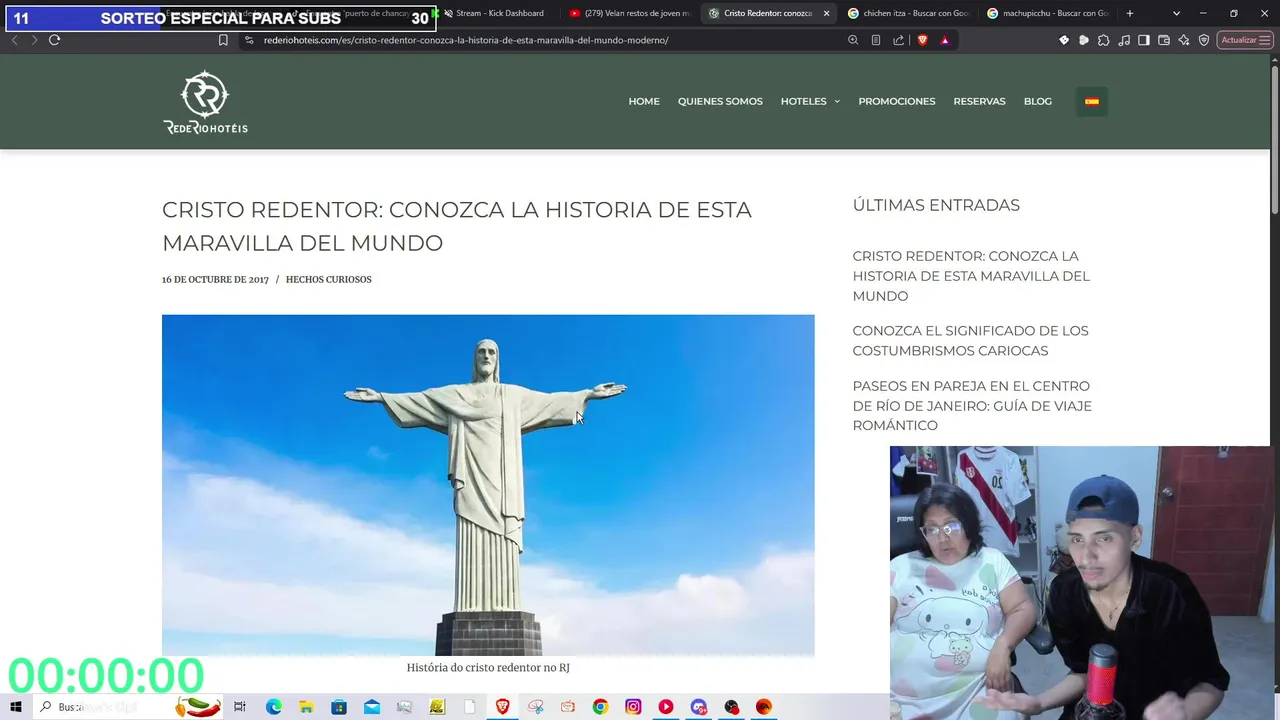Open the Windows Start menu
1280x720 pixels.
(x=15, y=707)
